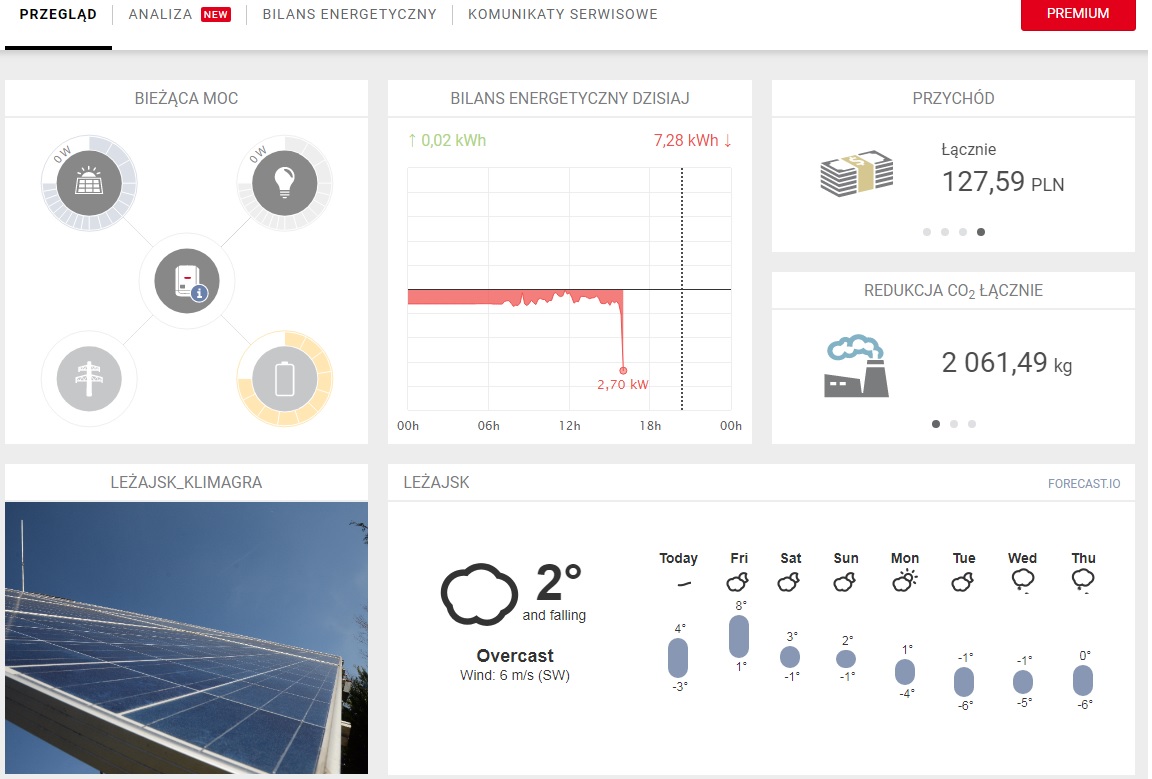This screenshot has width=1152, height=779.
Task: Click the NEW badge beside Analiza
Action: 216,15
